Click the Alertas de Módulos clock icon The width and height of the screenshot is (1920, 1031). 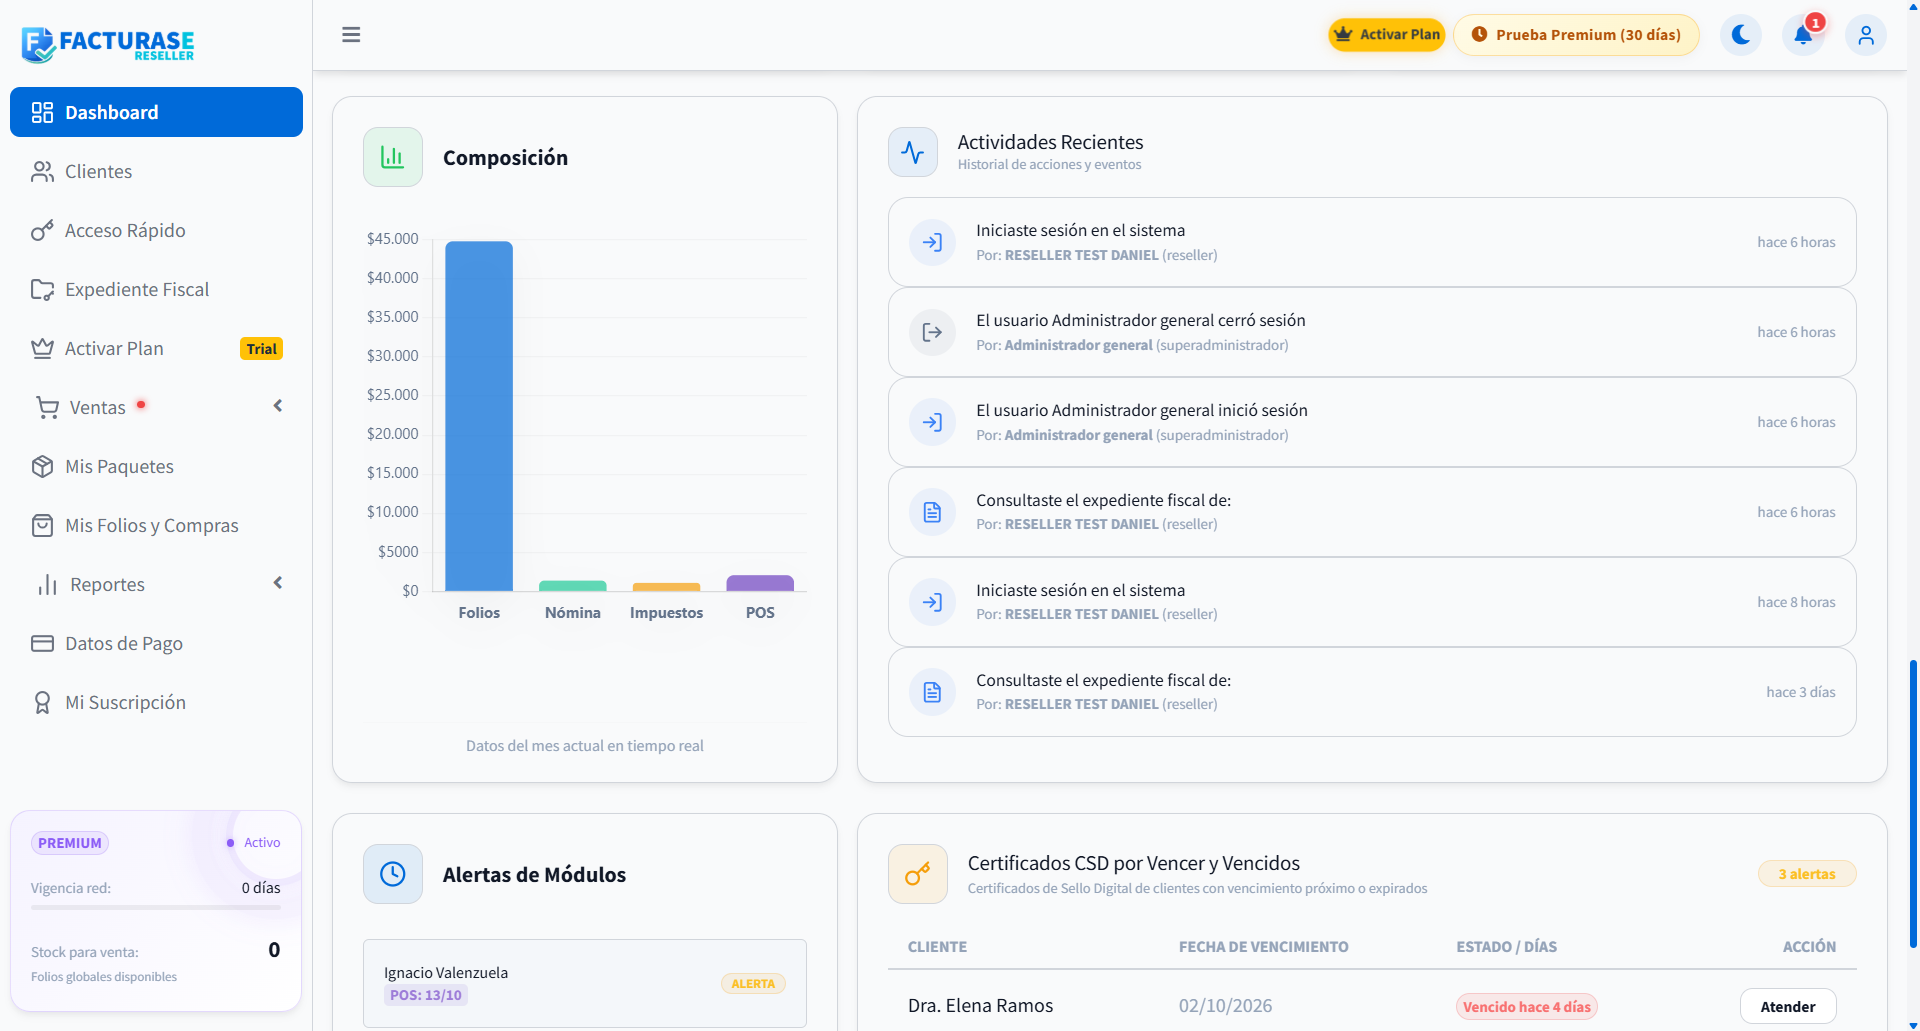[393, 874]
